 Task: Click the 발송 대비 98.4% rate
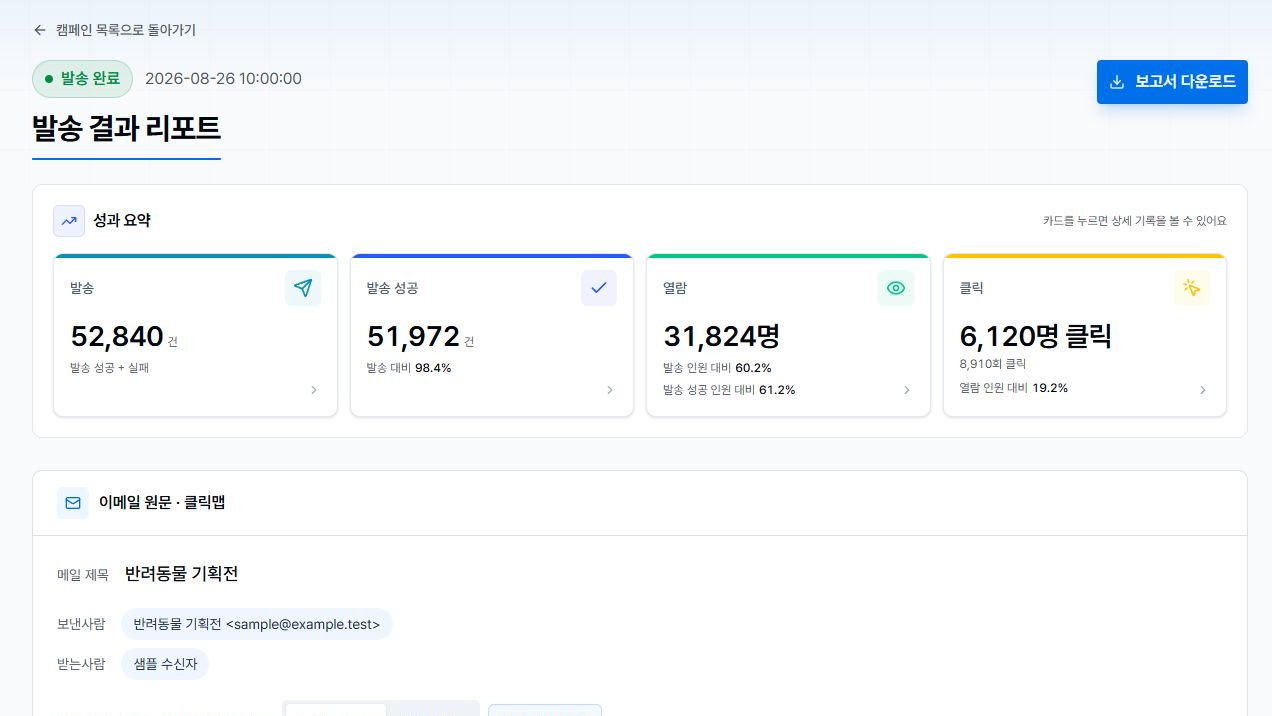pyautogui.click(x=409, y=368)
